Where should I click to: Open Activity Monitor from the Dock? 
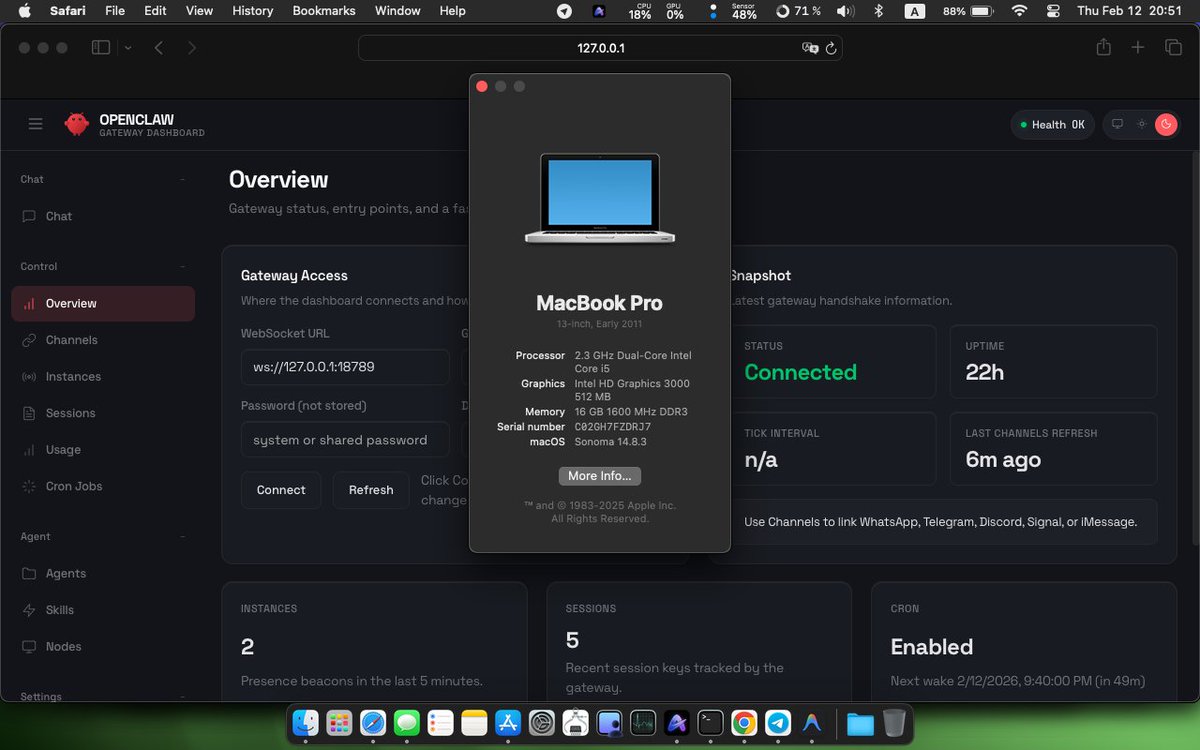coord(642,722)
